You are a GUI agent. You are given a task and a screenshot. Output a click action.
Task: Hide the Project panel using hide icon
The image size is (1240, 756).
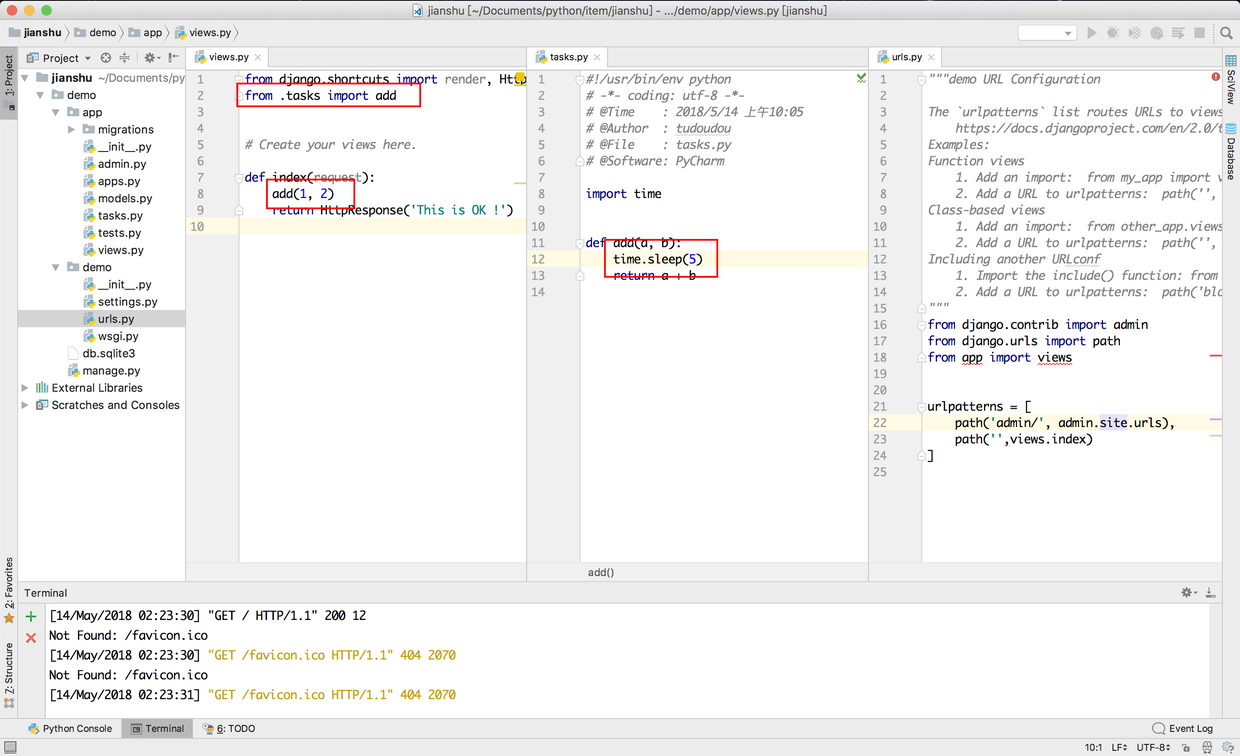point(174,58)
